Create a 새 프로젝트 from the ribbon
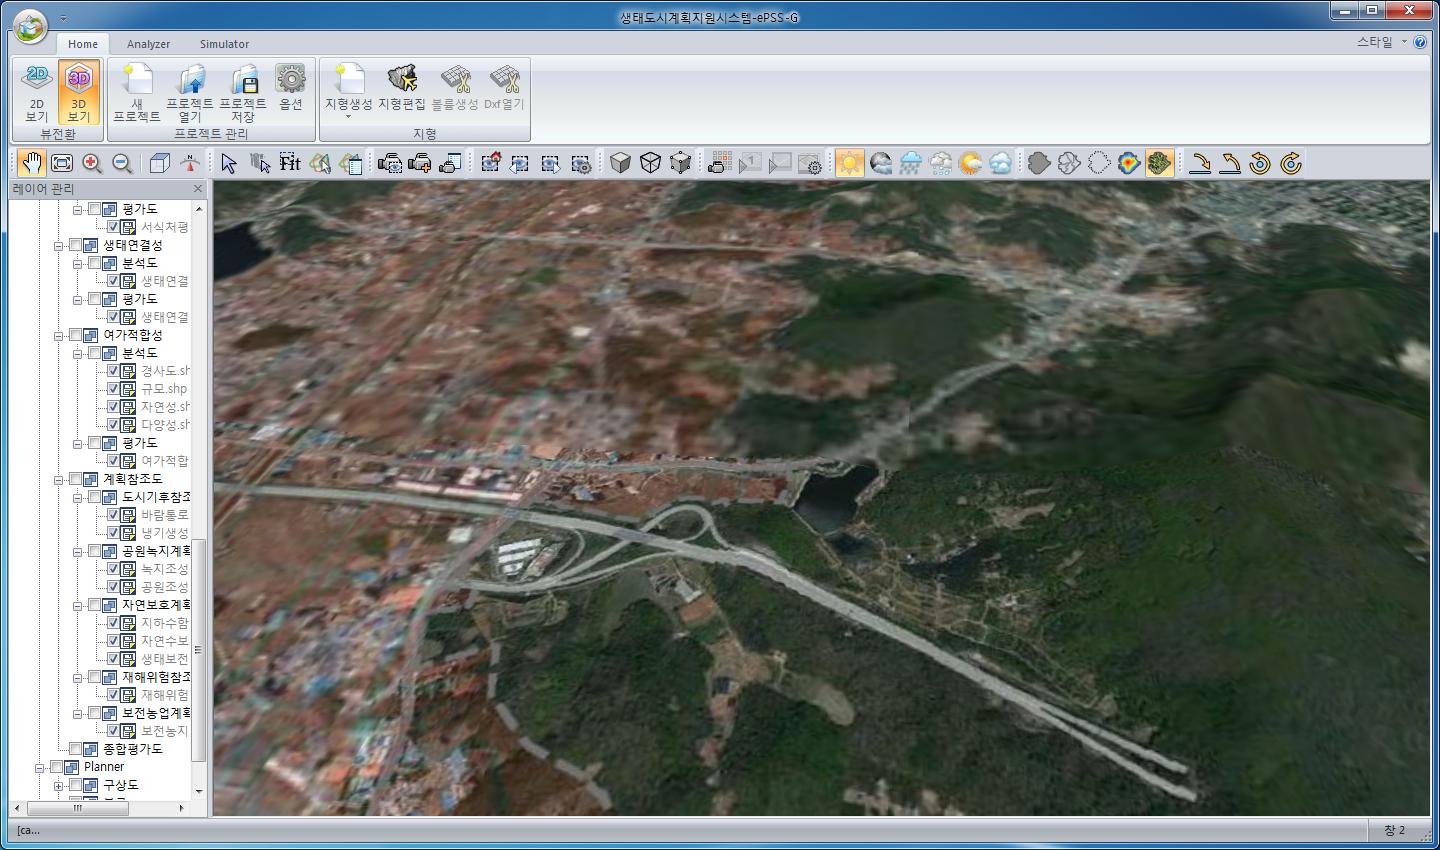The width and height of the screenshot is (1440, 850). pos(137,92)
